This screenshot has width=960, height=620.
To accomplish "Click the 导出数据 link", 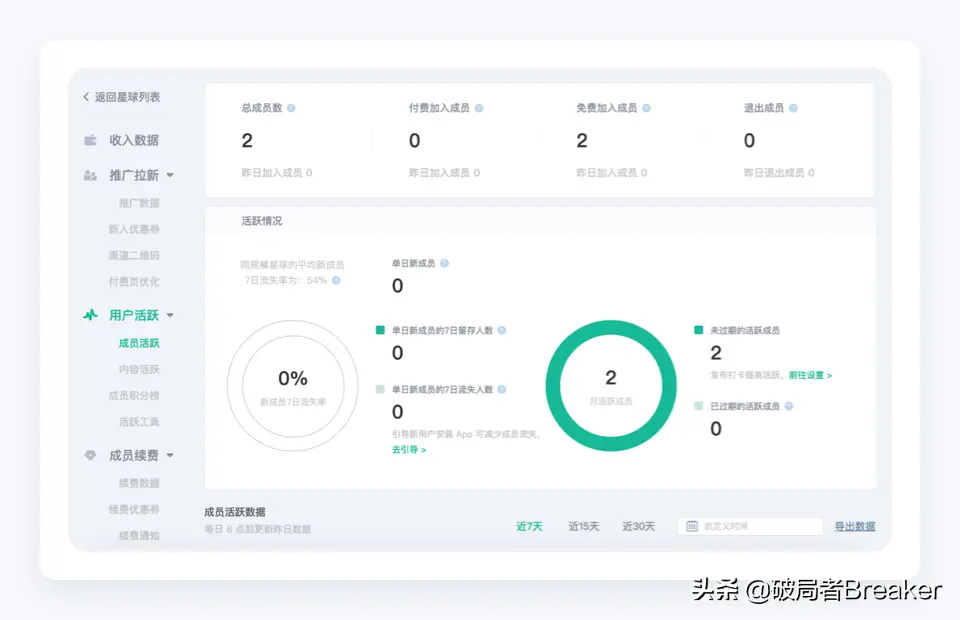I will point(853,526).
